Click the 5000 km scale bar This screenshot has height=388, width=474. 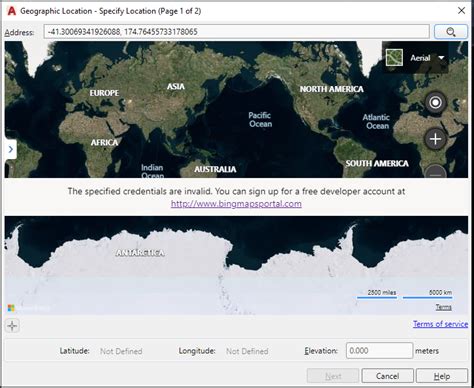coord(428,293)
